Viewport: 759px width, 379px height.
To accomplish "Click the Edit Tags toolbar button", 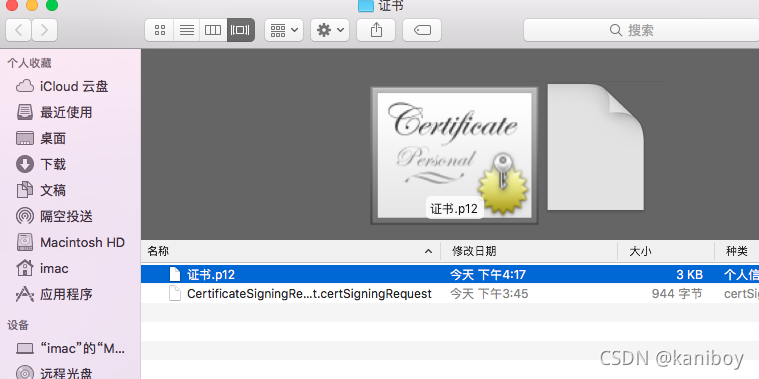I will [422, 30].
